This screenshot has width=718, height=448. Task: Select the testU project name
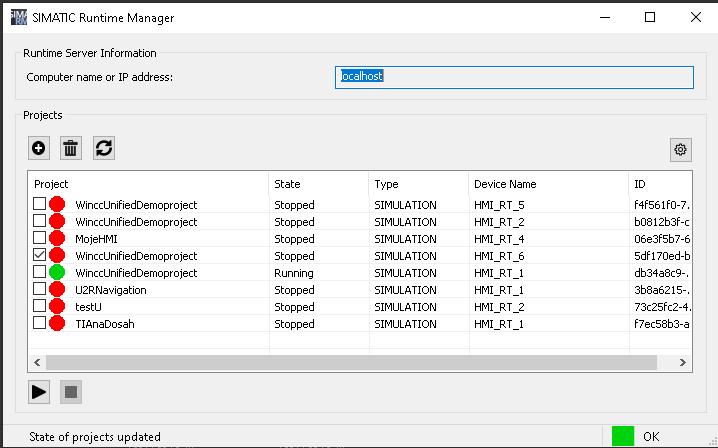[x=88, y=307]
